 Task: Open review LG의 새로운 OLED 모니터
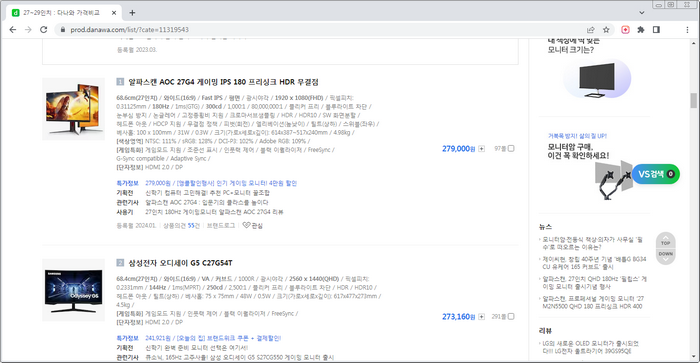click(590, 347)
